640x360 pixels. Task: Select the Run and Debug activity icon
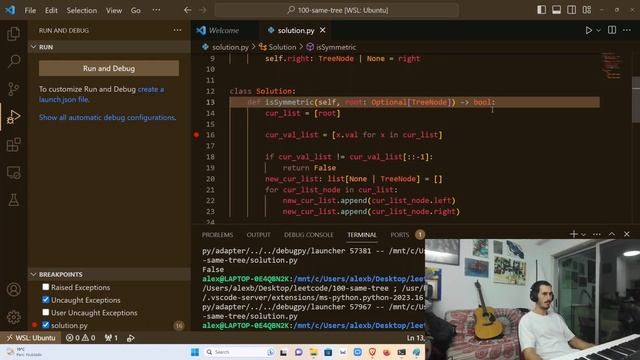13,117
